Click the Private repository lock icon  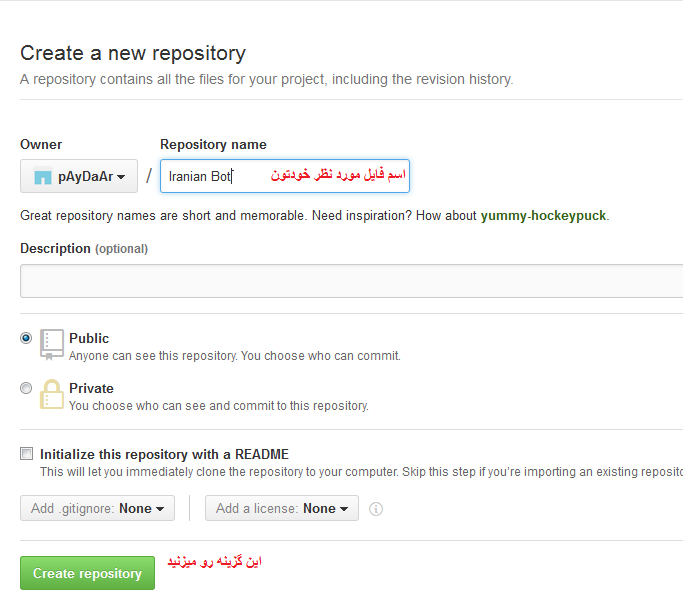(52, 393)
